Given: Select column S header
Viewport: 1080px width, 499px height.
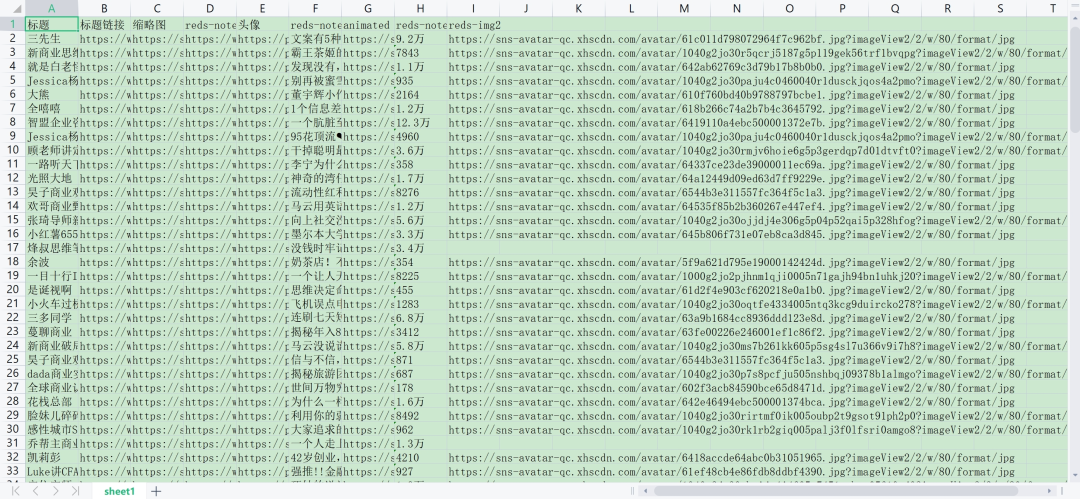Looking at the screenshot, I should coord(1000,8).
